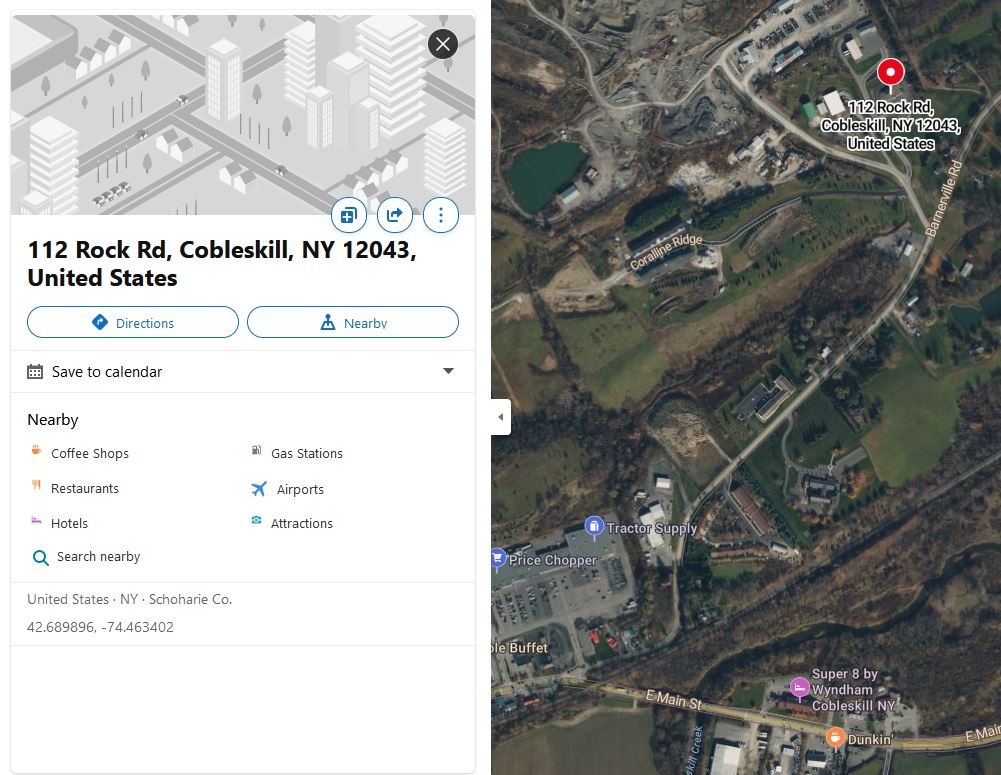This screenshot has width=1001, height=775.
Task: Open the more options three-dot menu
Action: pyautogui.click(x=441, y=215)
